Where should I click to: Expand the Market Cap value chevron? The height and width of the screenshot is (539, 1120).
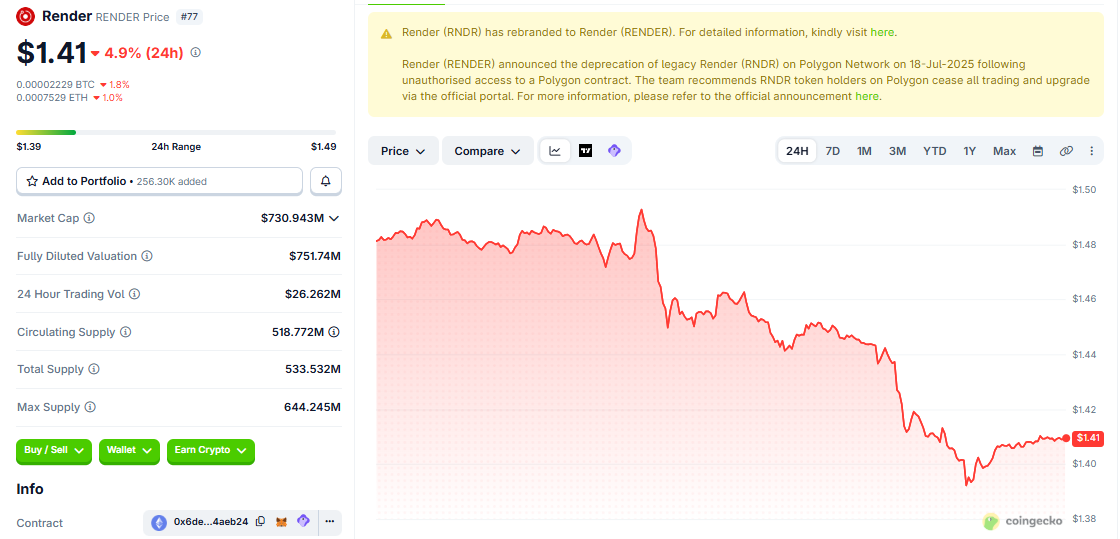(x=334, y=218)
